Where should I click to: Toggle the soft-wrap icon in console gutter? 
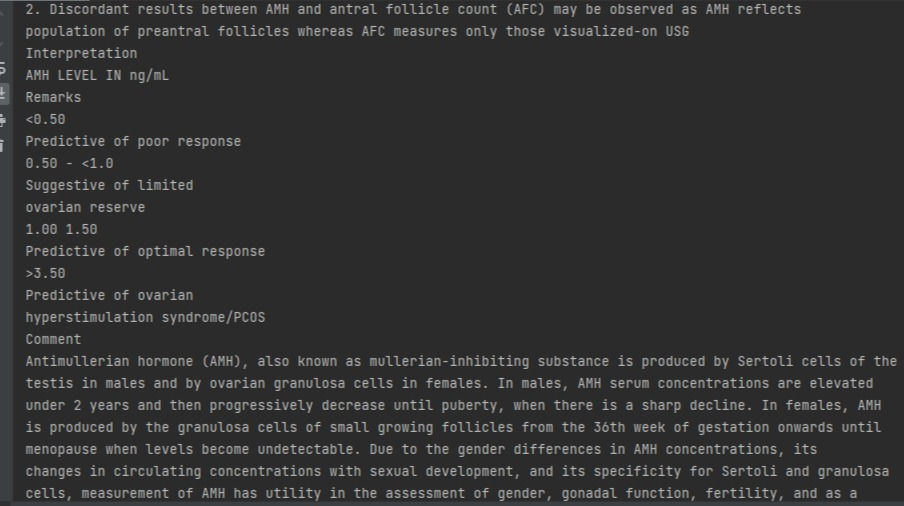click(x=2, y=69)
